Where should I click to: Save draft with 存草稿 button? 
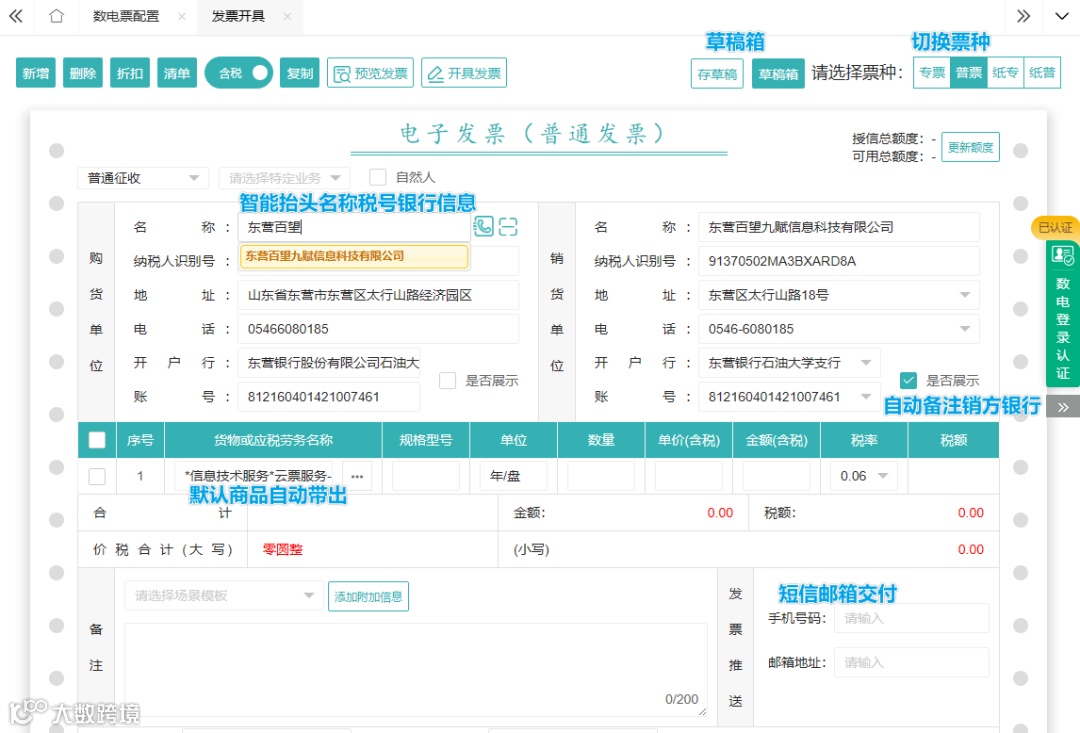(717, 74)
